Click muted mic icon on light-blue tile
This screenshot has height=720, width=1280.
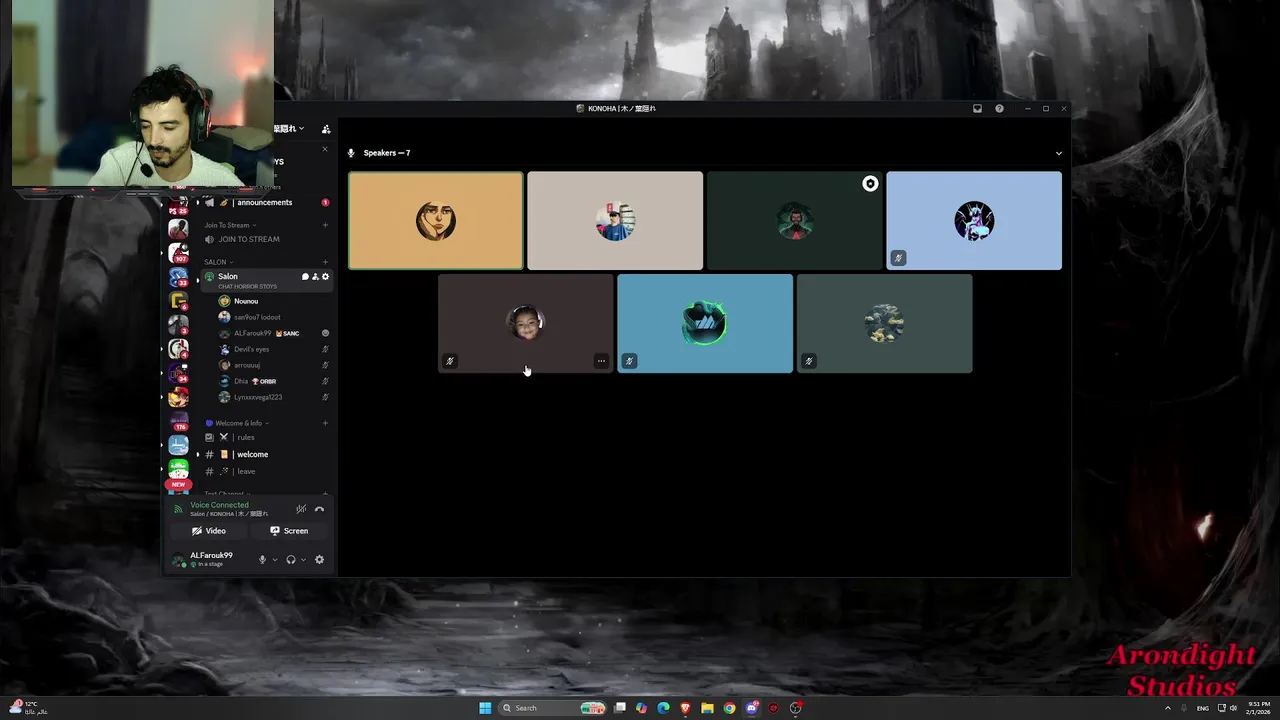(898, 258)
